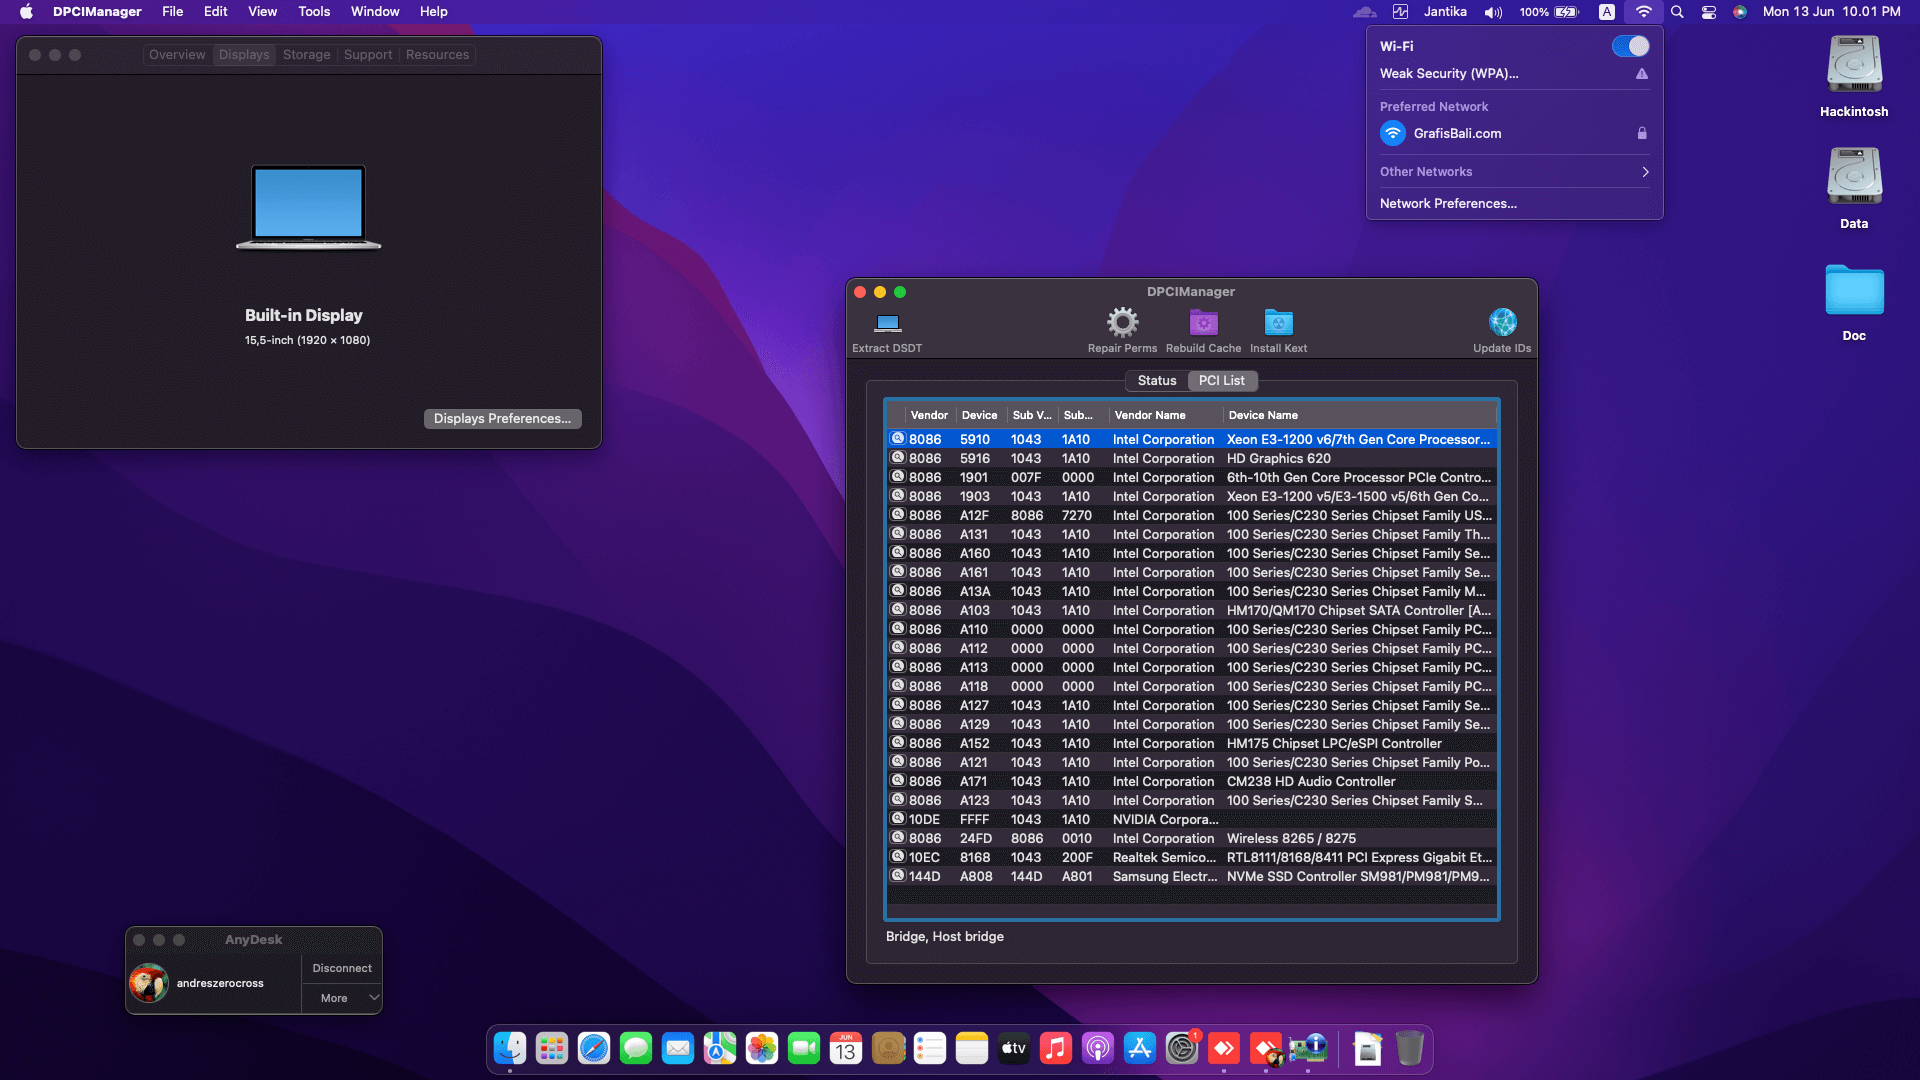The width and height of the screenshot is (1920, 1080).
Task: Click the Update IDs globe icon
Action: (1502, 322)
